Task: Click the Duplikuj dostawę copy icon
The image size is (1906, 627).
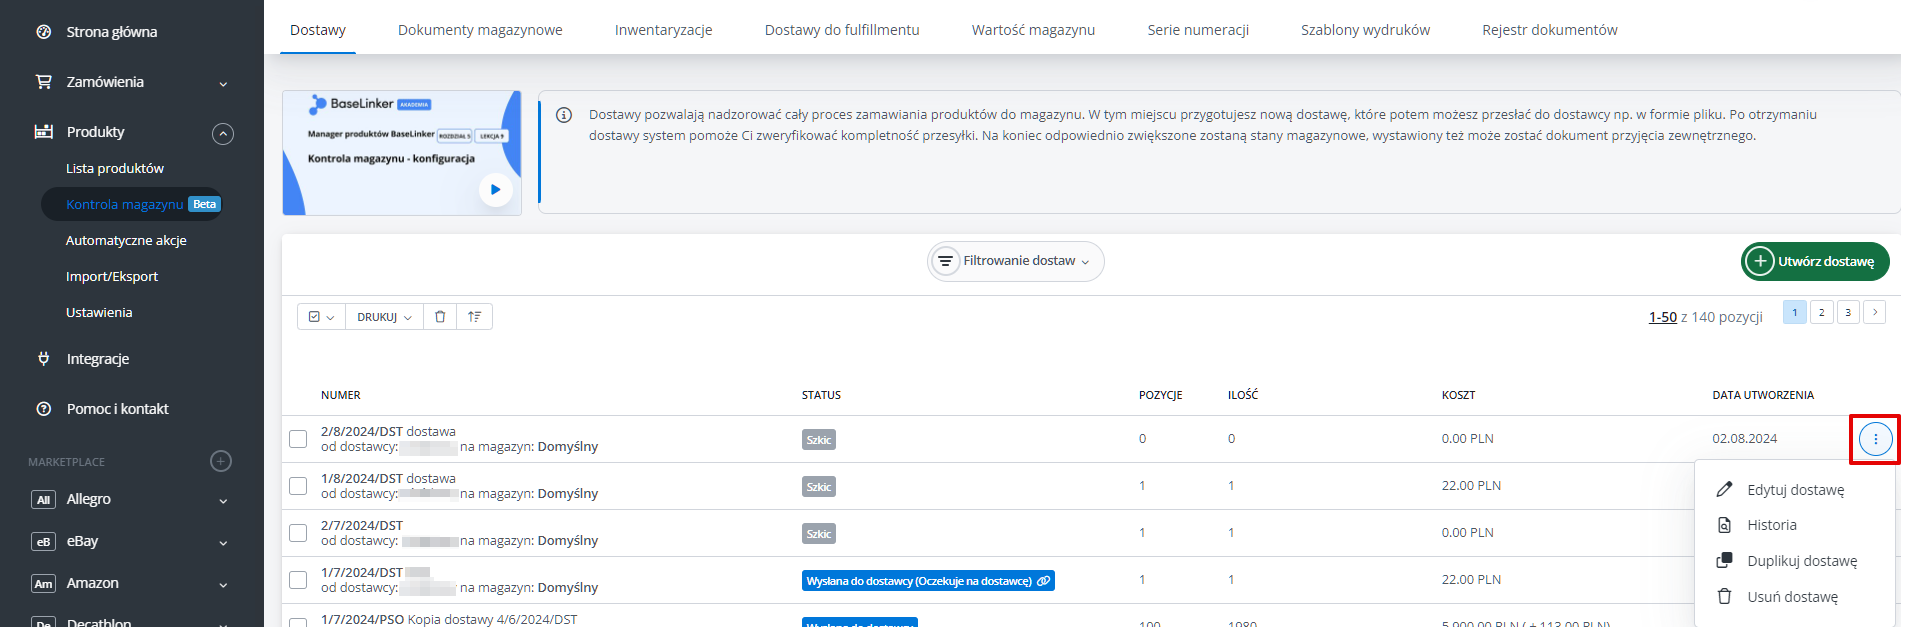Action: [1724, 561]
